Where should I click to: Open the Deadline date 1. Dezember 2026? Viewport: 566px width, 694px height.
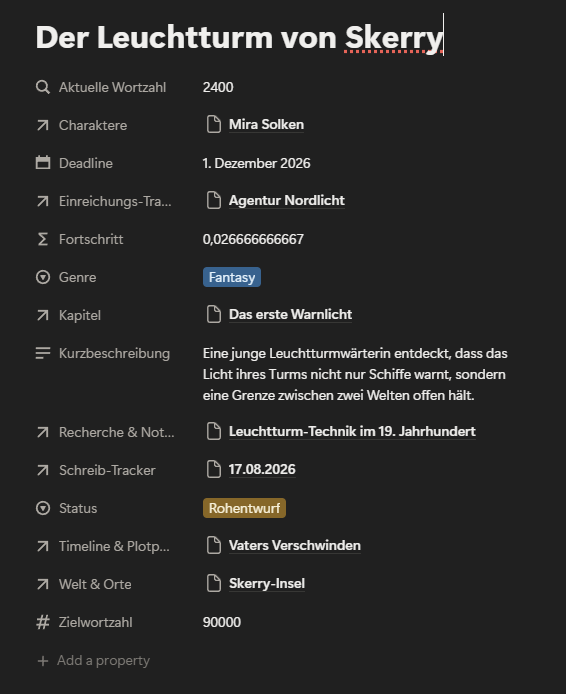click(257, 163)
